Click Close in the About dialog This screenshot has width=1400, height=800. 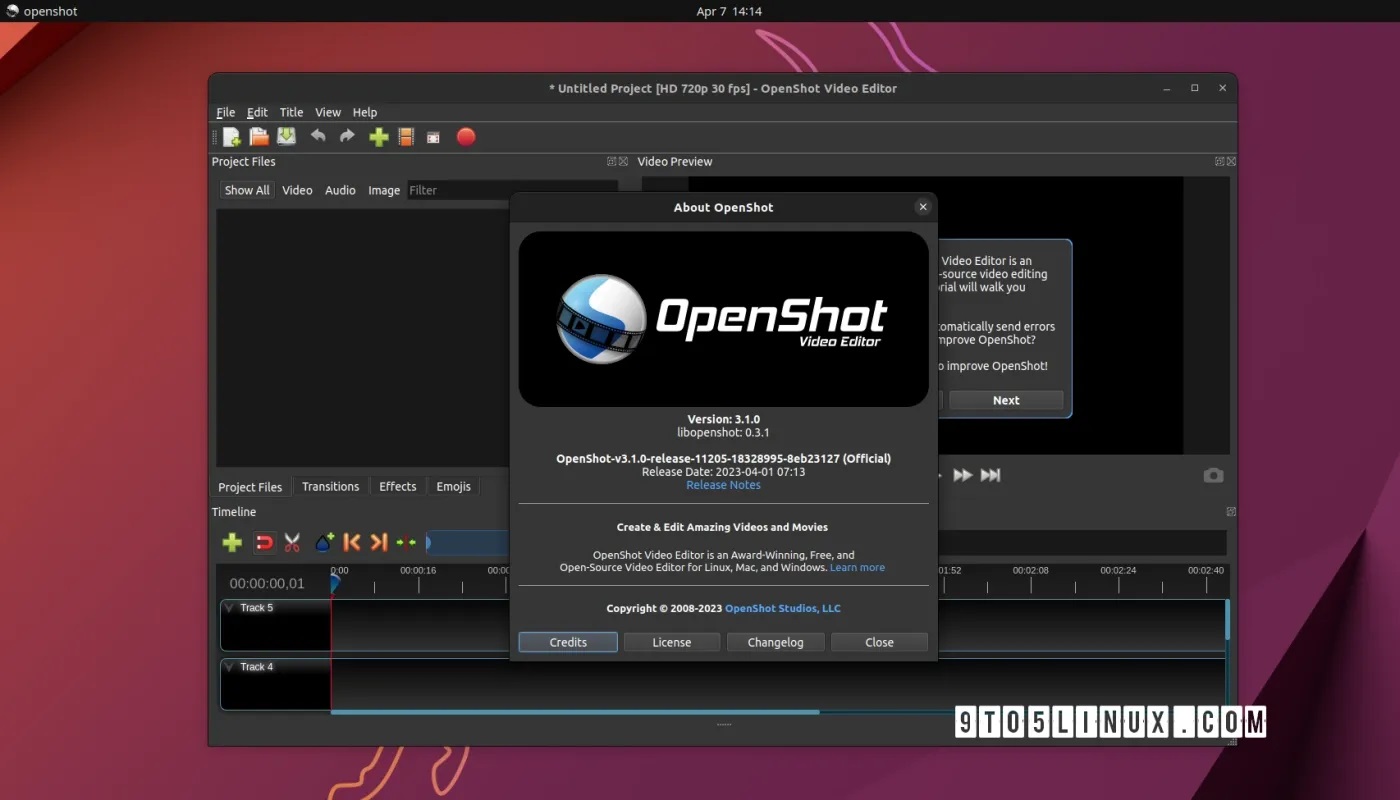click(880, 642)
